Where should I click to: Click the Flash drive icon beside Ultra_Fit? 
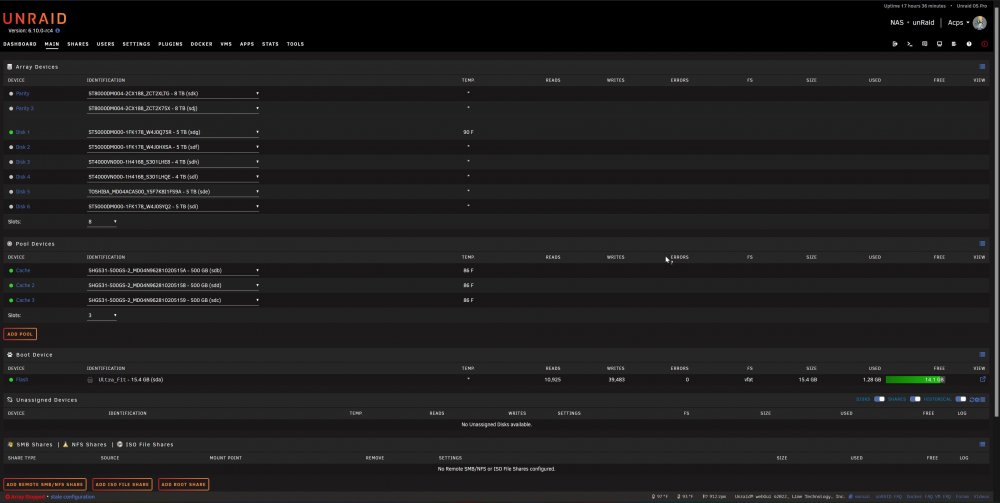91,380
